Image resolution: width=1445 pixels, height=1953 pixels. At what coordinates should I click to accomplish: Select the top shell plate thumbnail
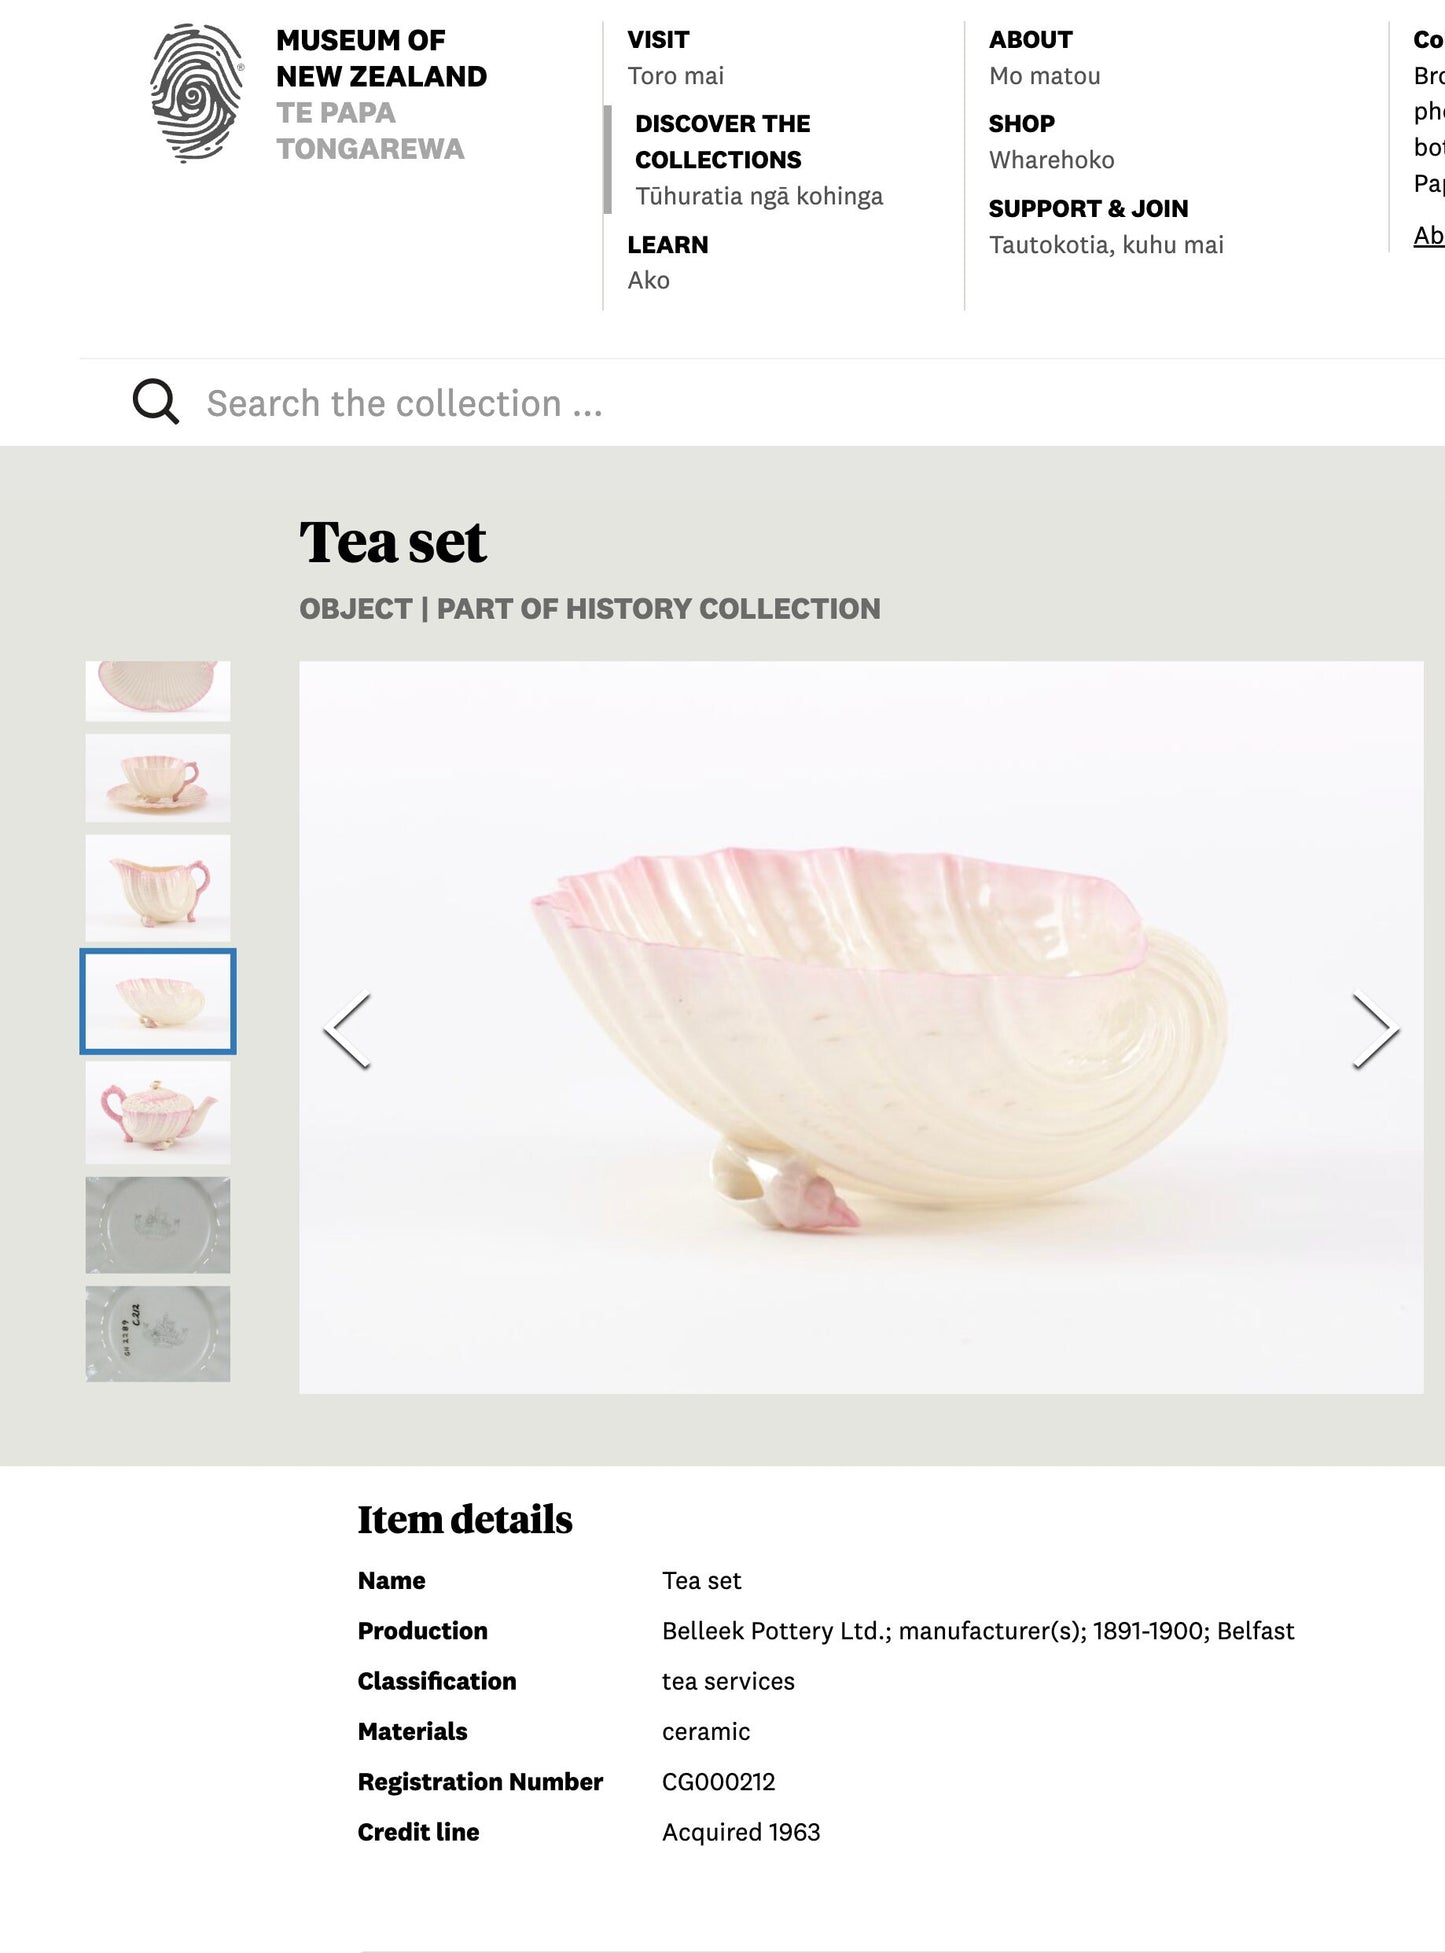pyautogui.click(x=158, y=690)
